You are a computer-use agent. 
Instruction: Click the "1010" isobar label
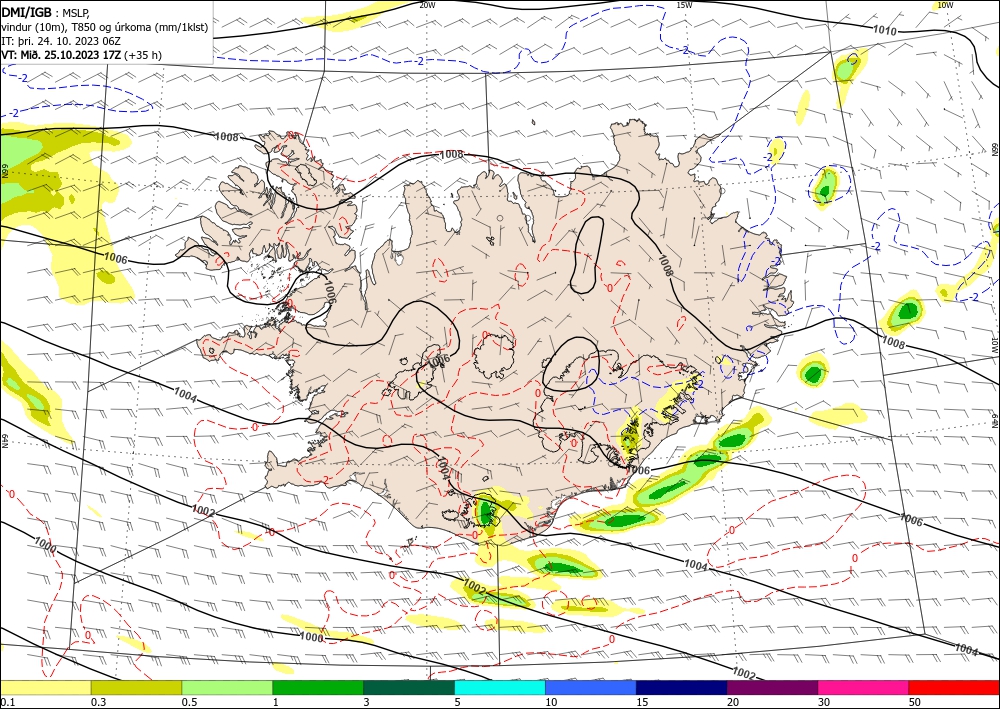[x=885, y=31]
